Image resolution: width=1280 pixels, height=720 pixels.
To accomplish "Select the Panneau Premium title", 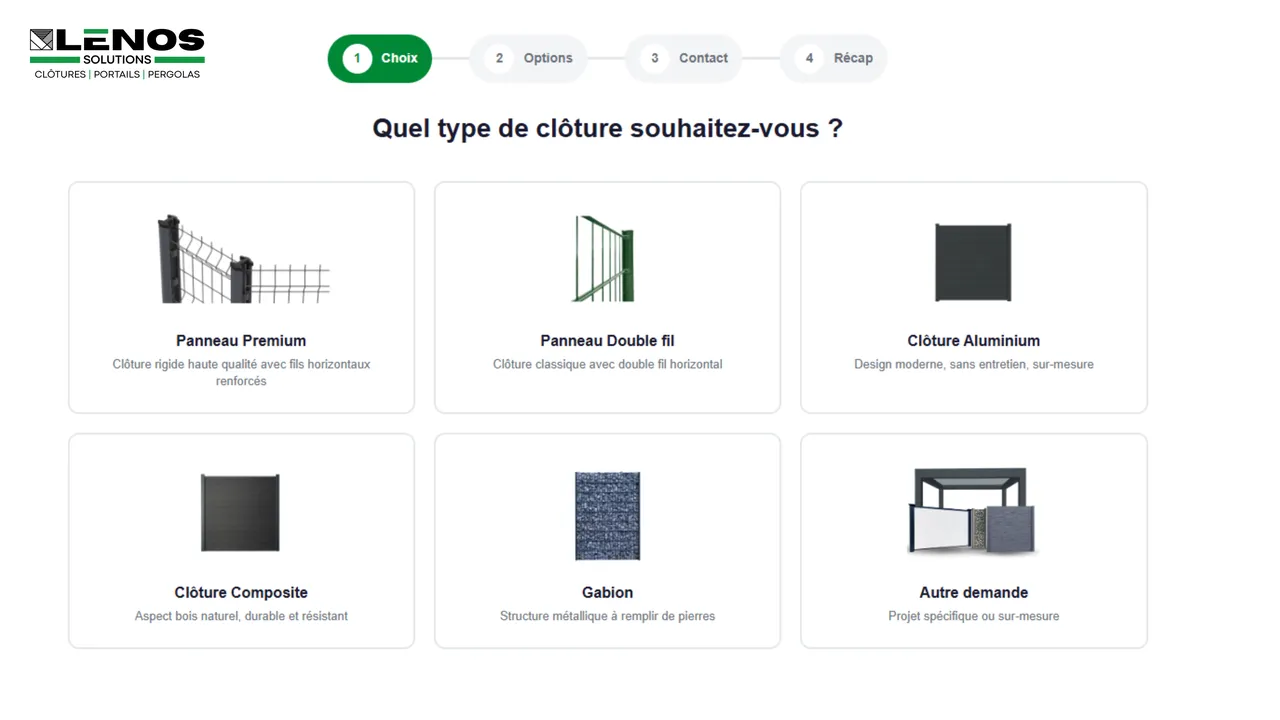I will tap(241, 341).
